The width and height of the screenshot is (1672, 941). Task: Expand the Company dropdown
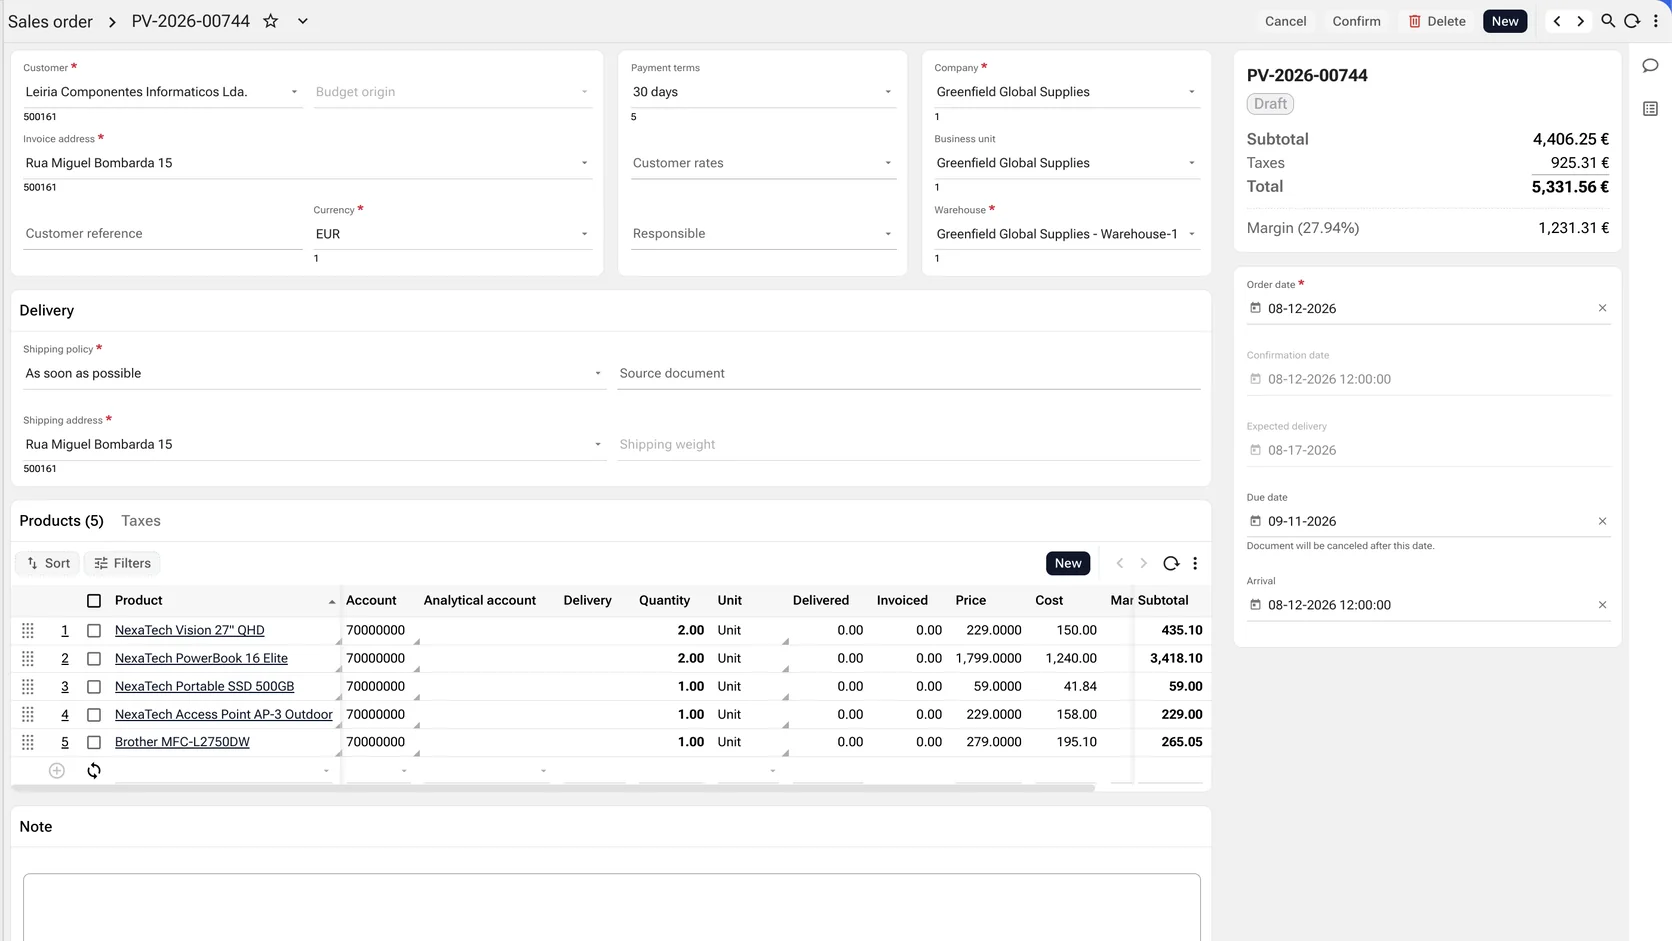1192,92
